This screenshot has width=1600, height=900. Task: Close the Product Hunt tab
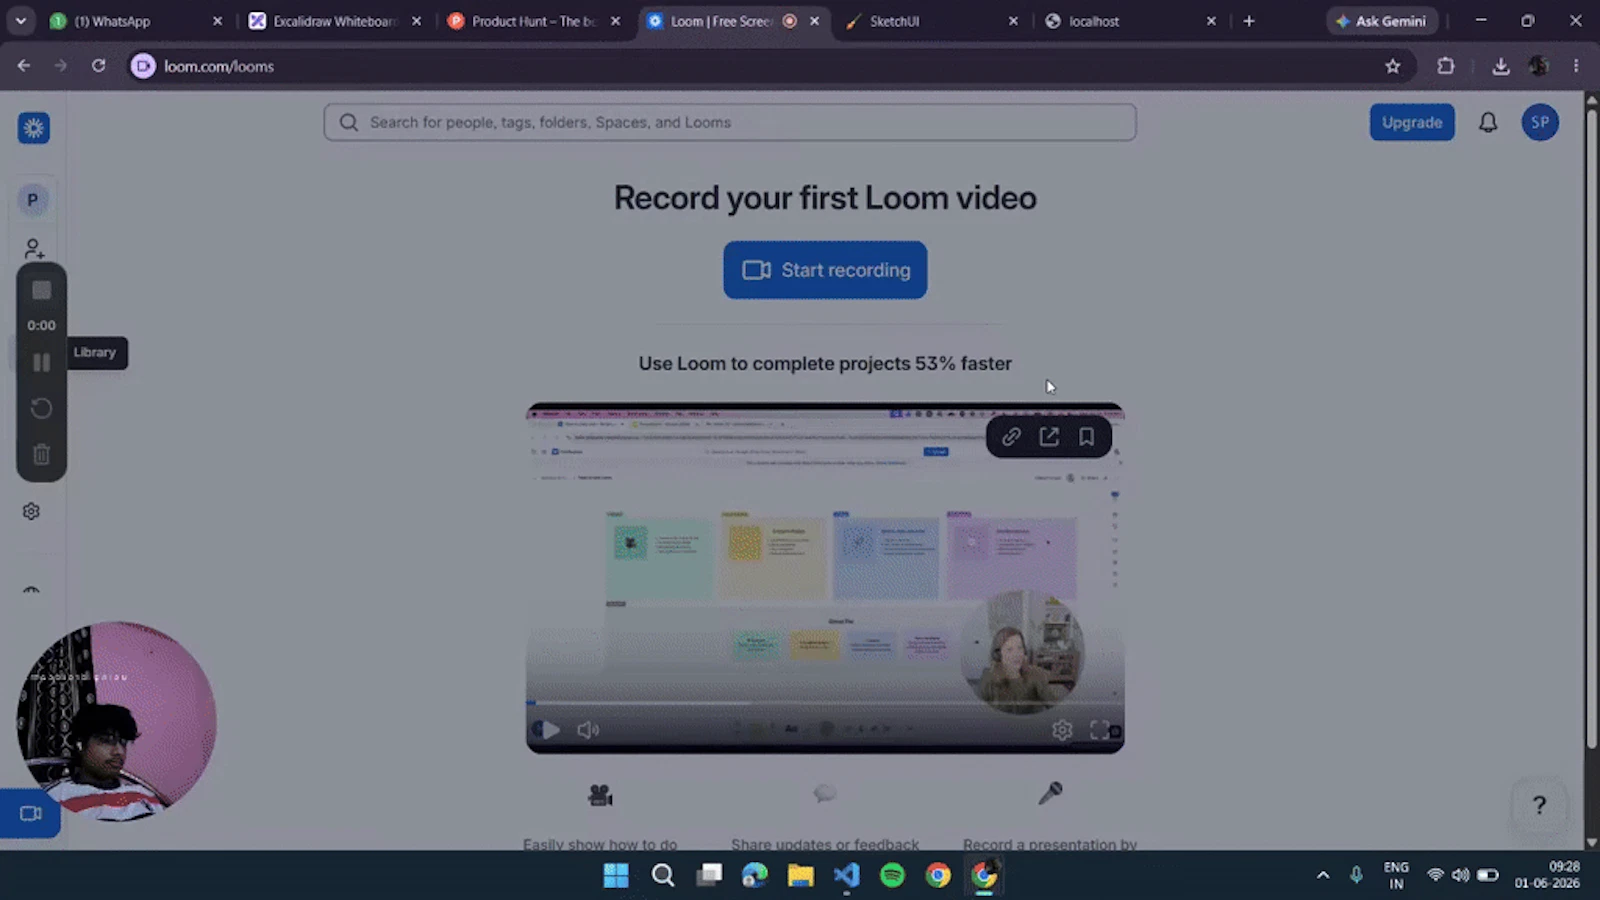click(x=615, y=21)
